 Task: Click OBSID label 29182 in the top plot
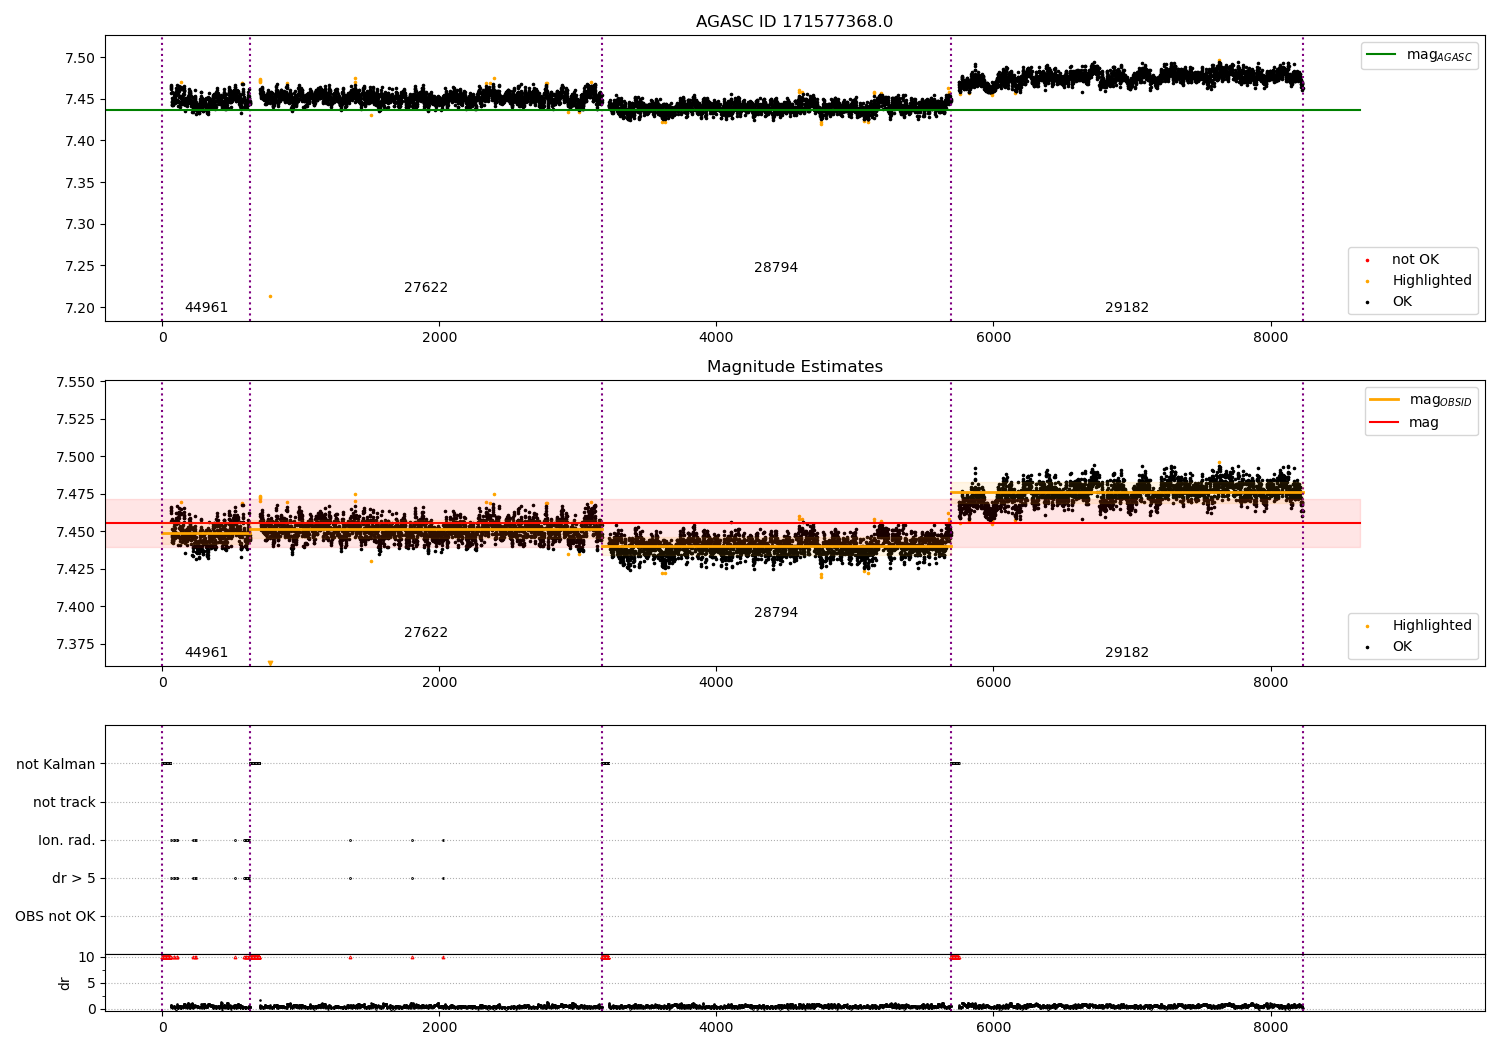(x=1127, y=308)
